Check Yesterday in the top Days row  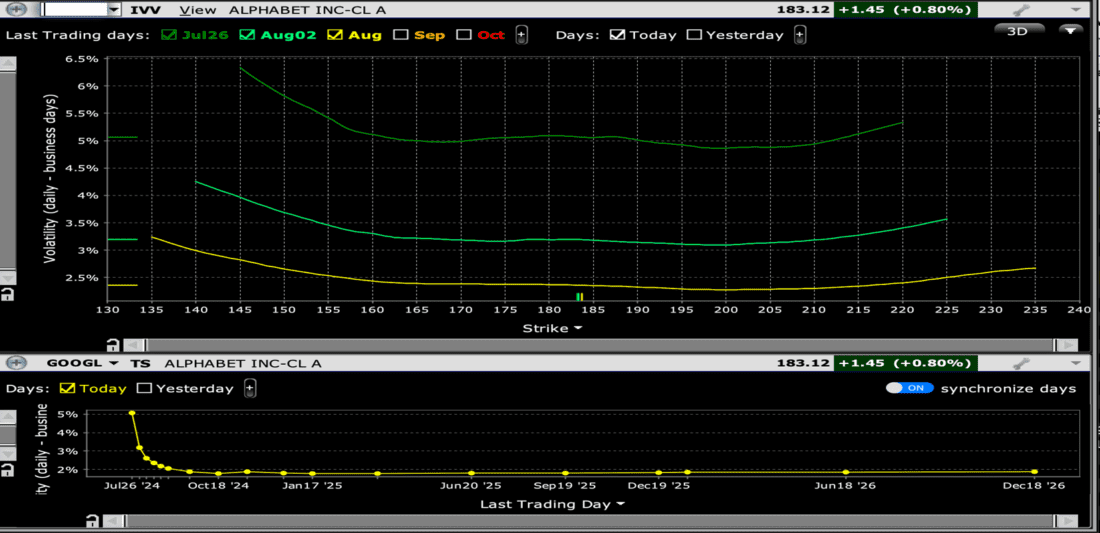tap(693, 35)
